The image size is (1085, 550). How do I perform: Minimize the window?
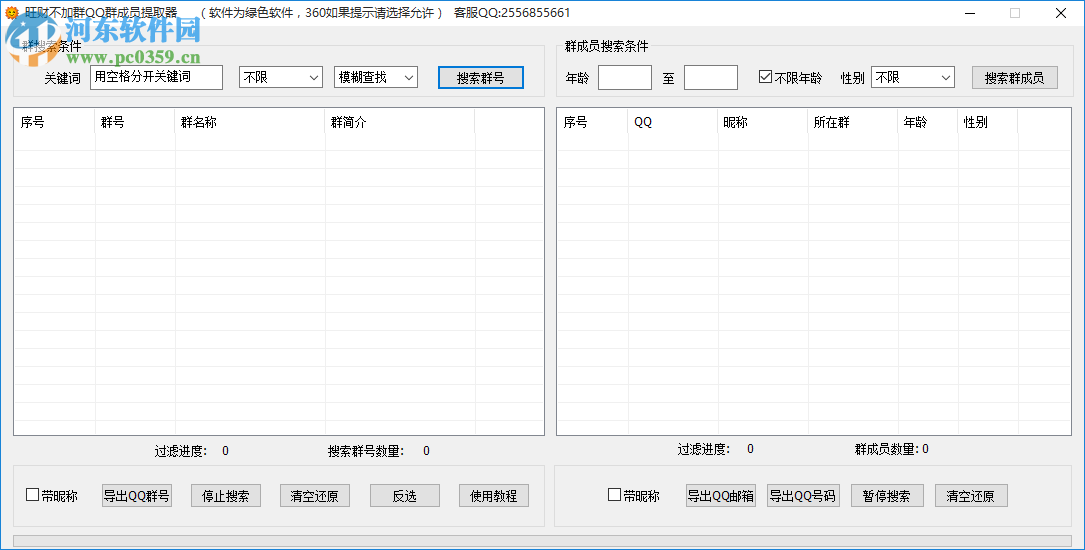(x=969, y=13)
